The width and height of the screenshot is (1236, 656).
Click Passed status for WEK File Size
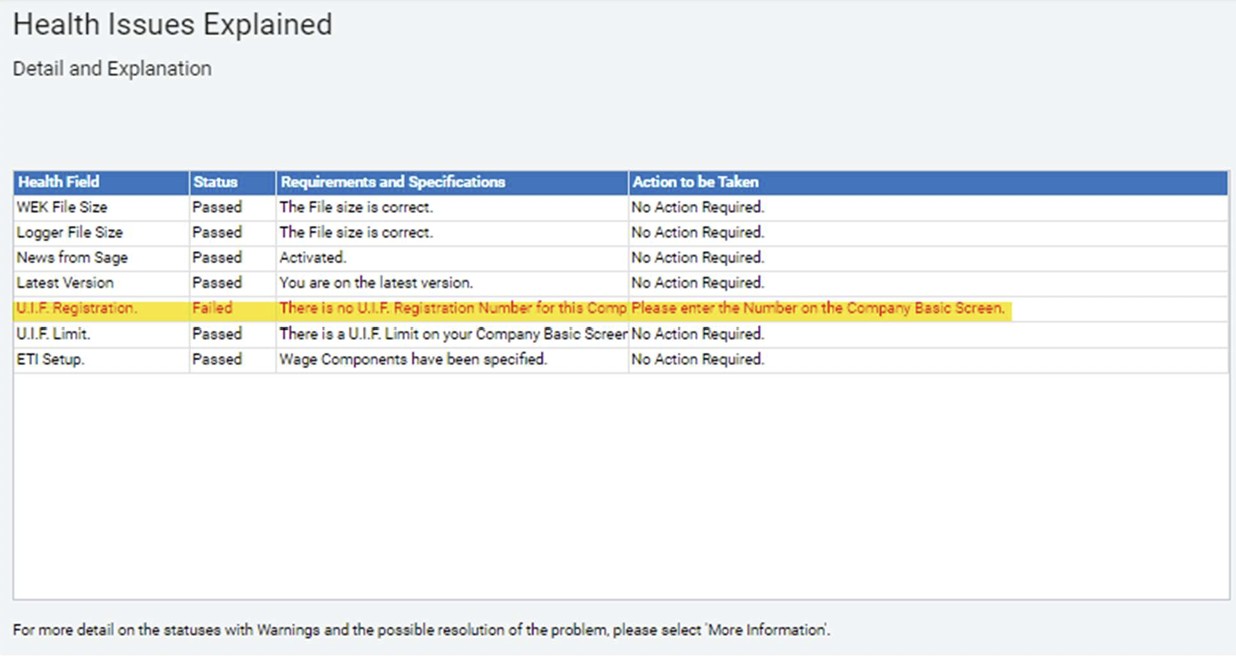(x=217, y=207)
